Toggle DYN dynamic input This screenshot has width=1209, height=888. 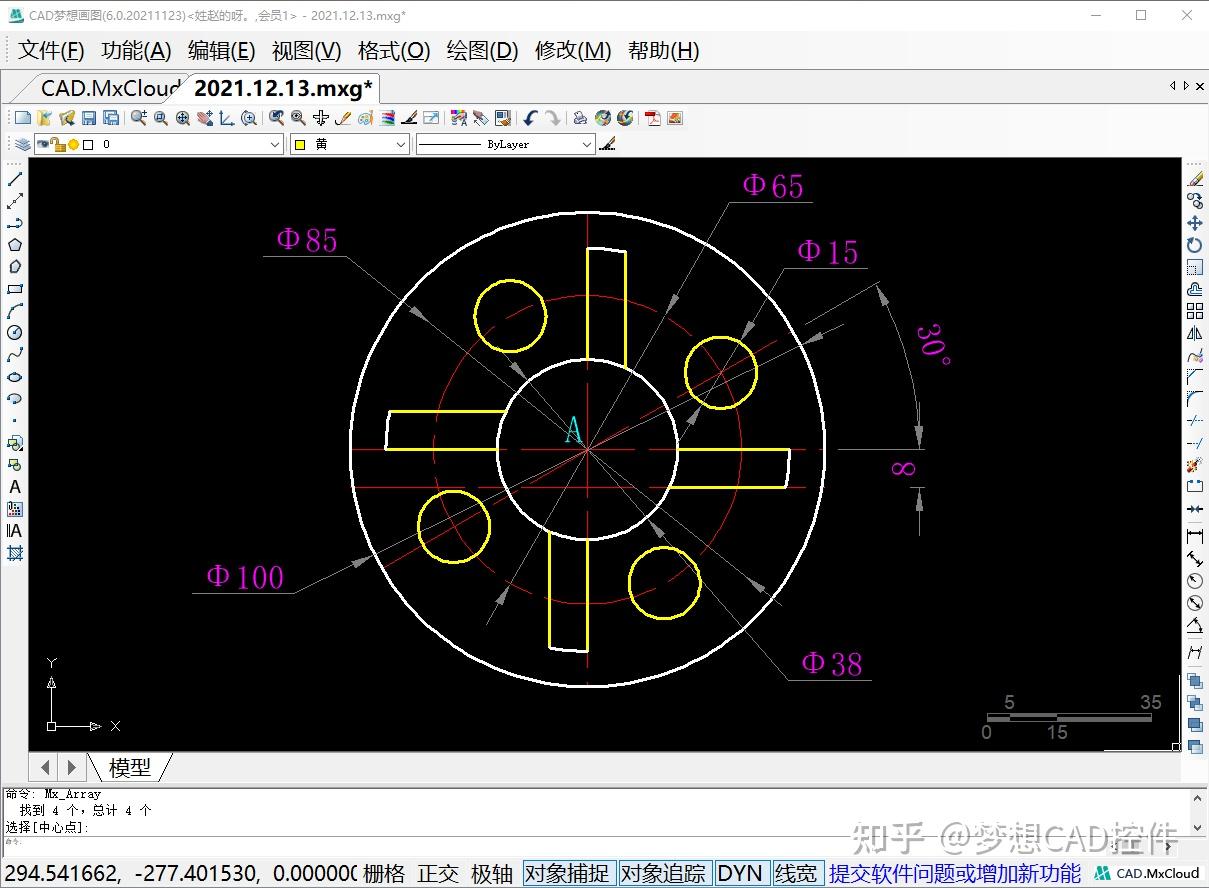coord(740,874)
